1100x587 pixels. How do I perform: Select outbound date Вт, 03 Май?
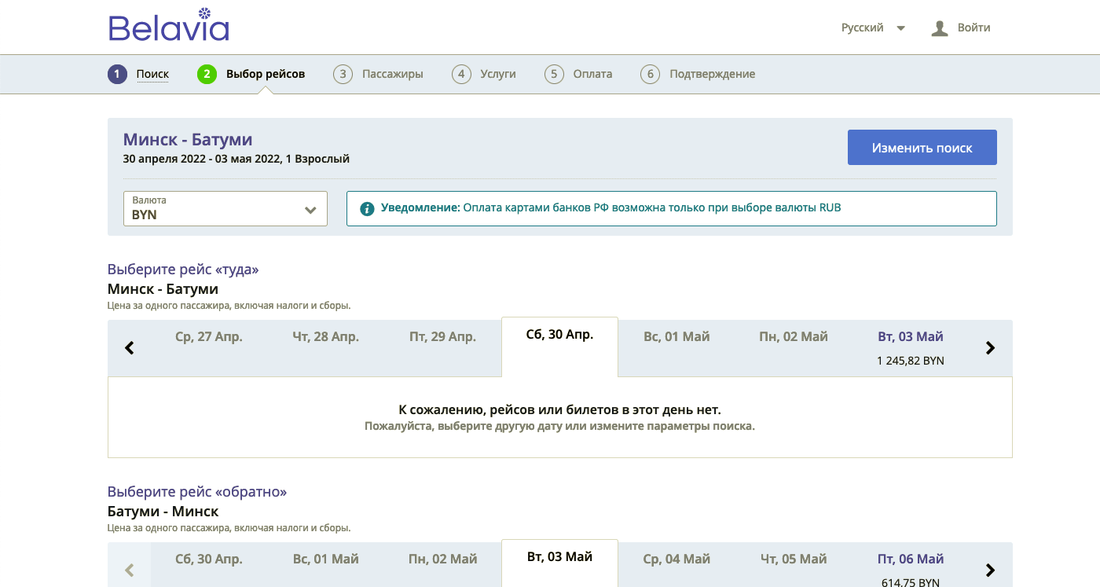pyautogui.click(x=910, y=347)
